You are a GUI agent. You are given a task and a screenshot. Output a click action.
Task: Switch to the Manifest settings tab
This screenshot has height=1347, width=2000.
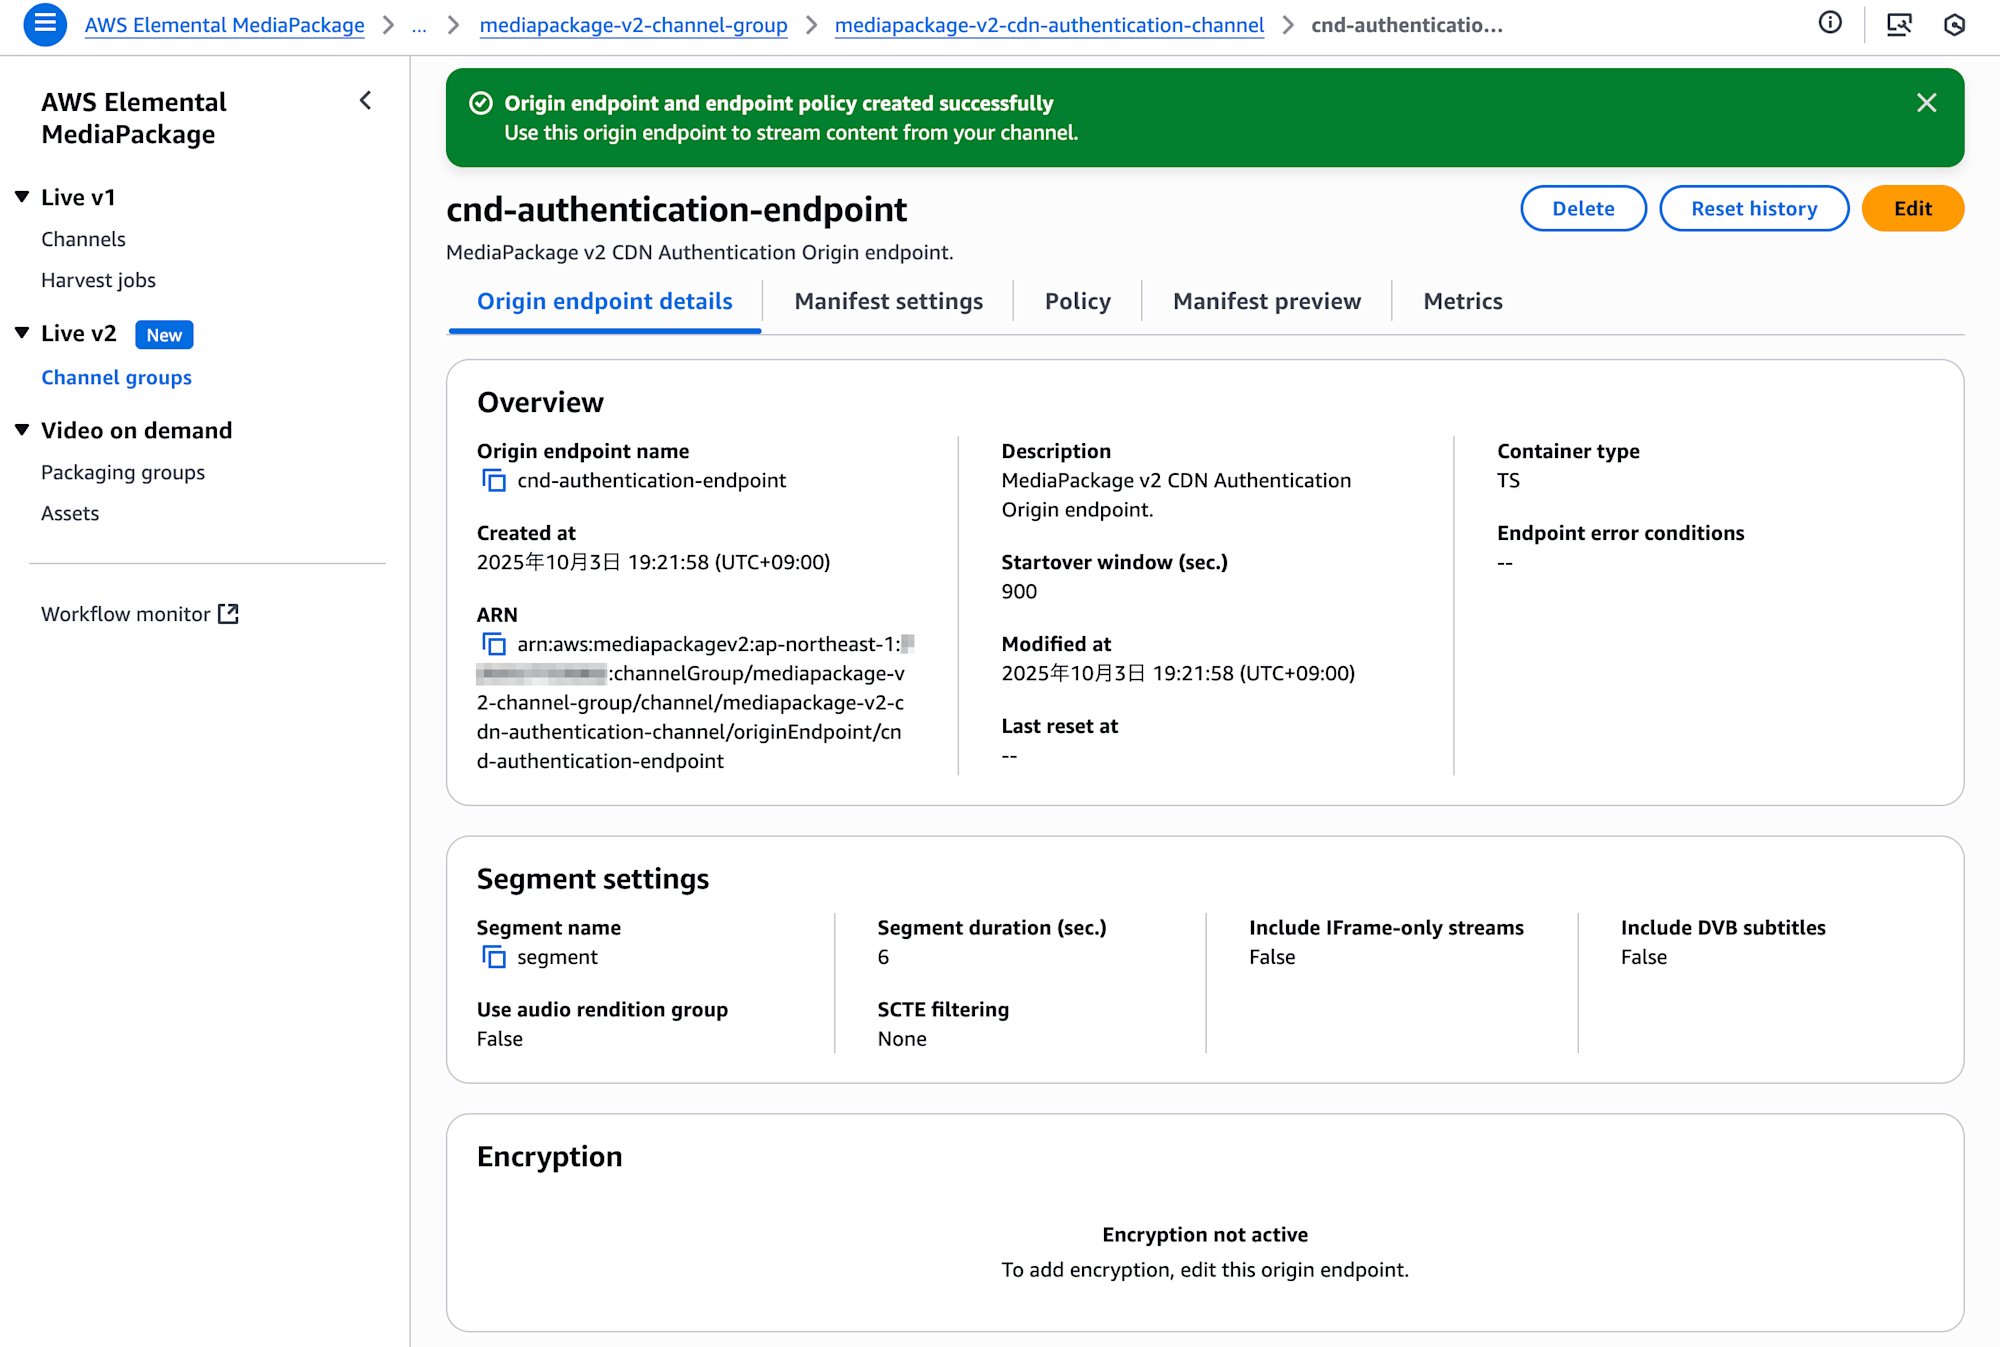pos(888,301)
